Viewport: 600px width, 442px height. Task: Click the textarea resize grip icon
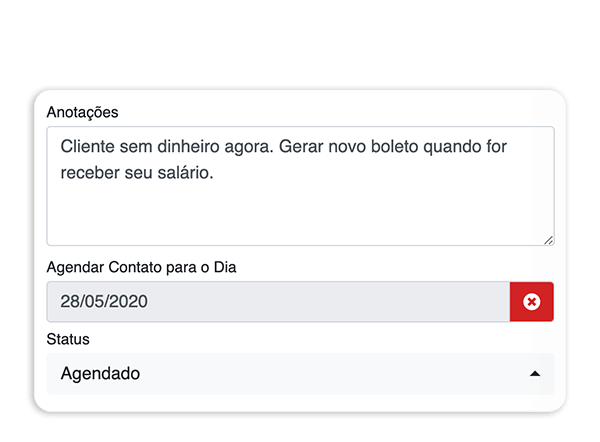pos(549,240)
